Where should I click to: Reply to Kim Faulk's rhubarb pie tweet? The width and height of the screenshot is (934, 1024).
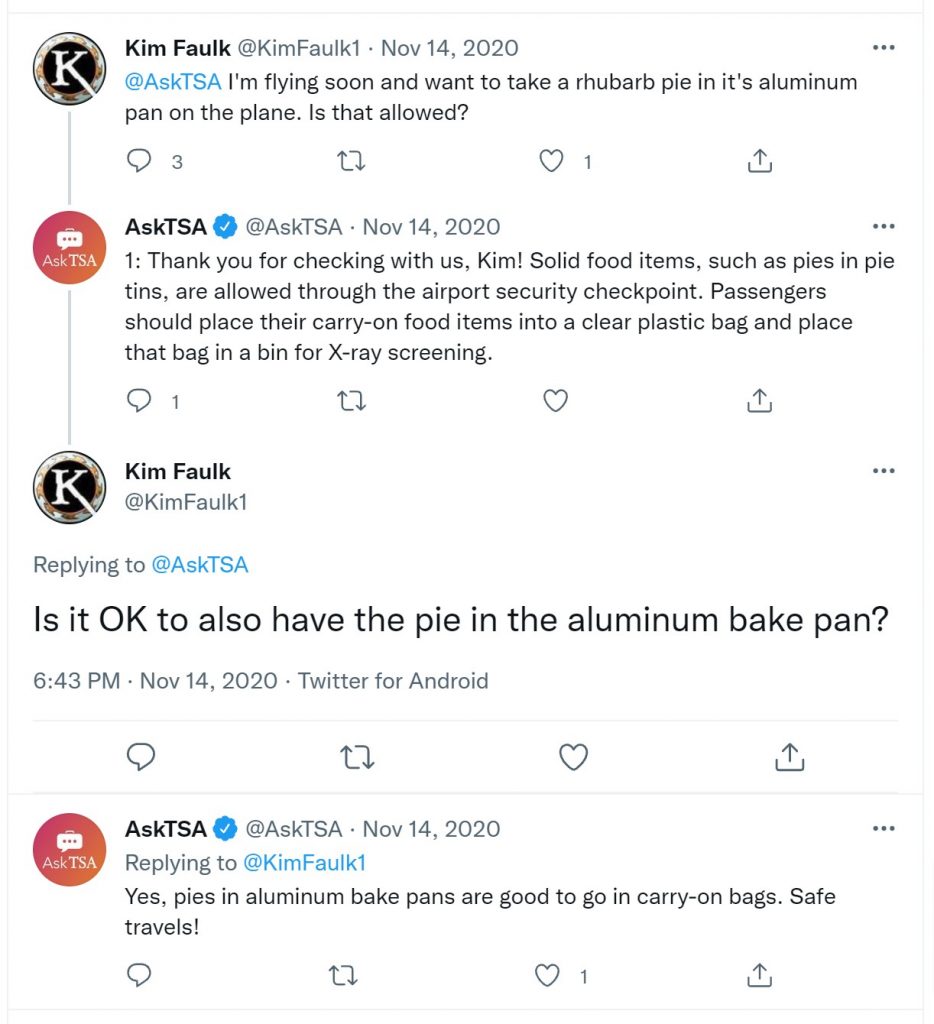pos(138,161)
